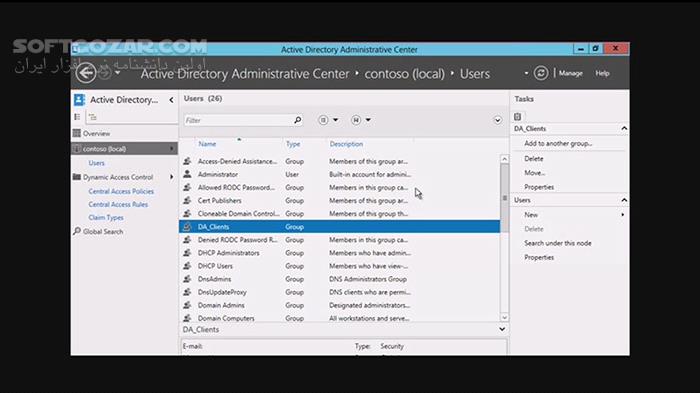This screenshot has width=700, height=393.
Task: Open the Manage menu
Action: click(571, 73)
